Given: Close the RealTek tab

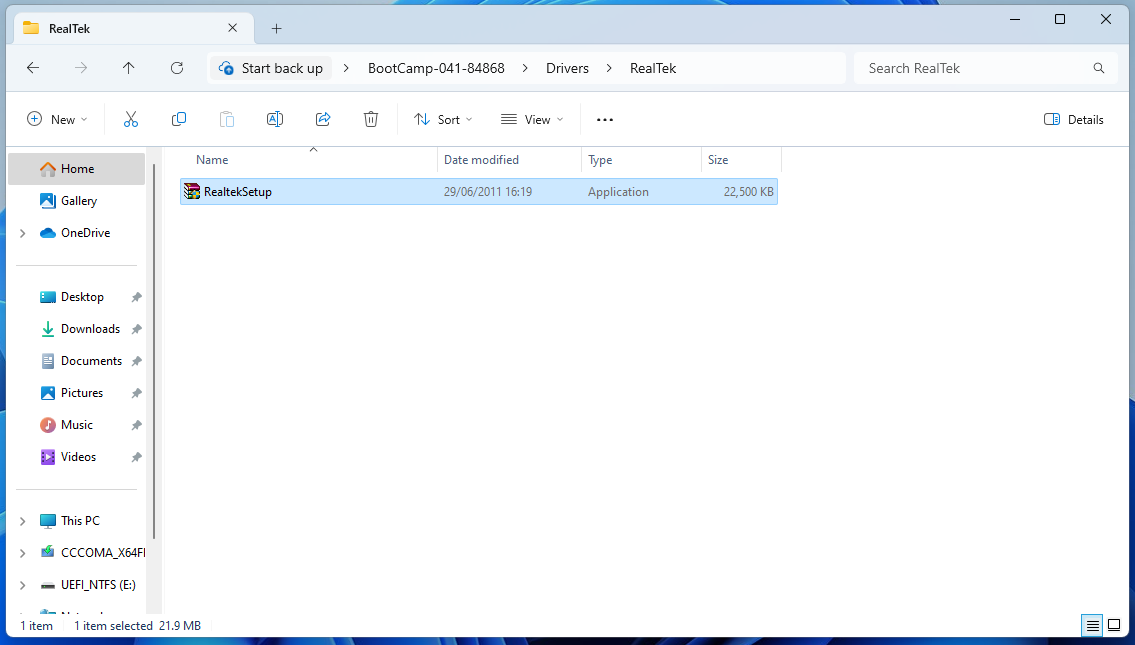Looking at the screenshot, I should click(232, 28).
